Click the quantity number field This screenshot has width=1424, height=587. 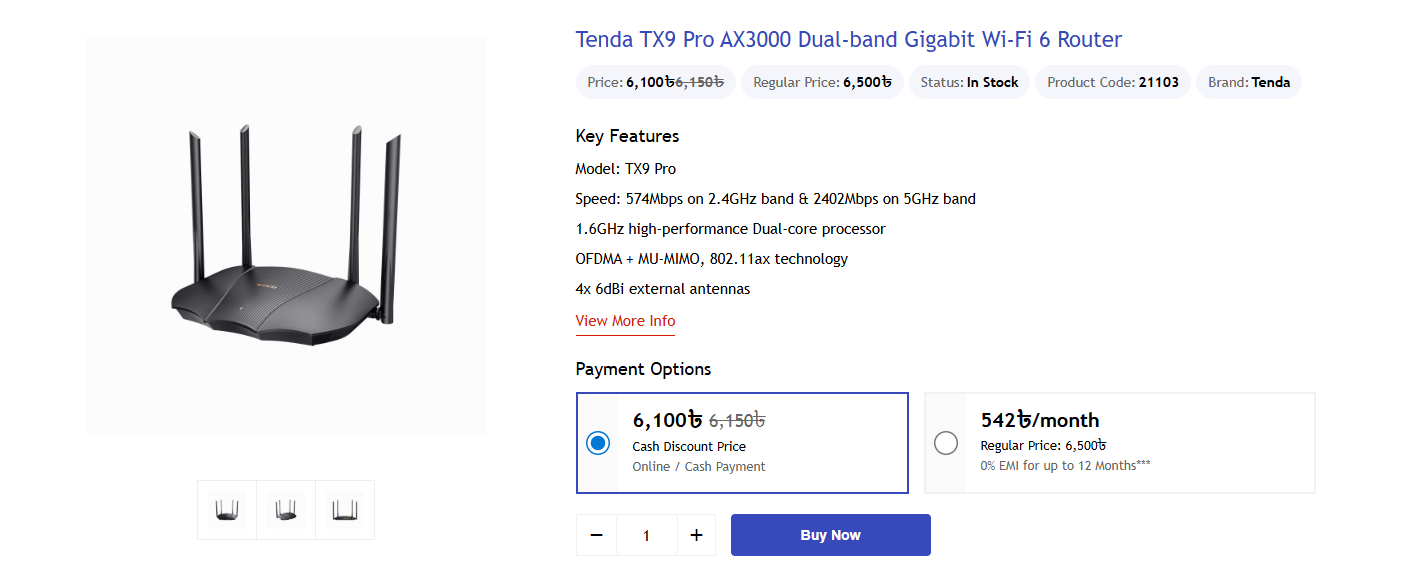pyautogui.click(x=646, y=534)
